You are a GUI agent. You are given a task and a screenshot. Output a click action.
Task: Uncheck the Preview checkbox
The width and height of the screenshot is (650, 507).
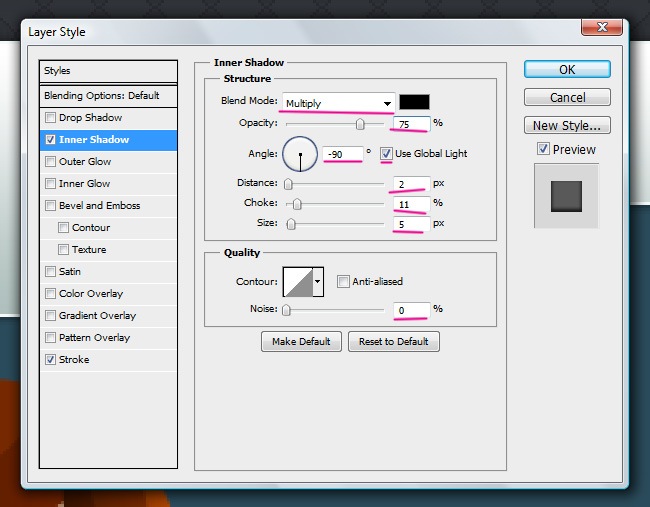point(543,149)
